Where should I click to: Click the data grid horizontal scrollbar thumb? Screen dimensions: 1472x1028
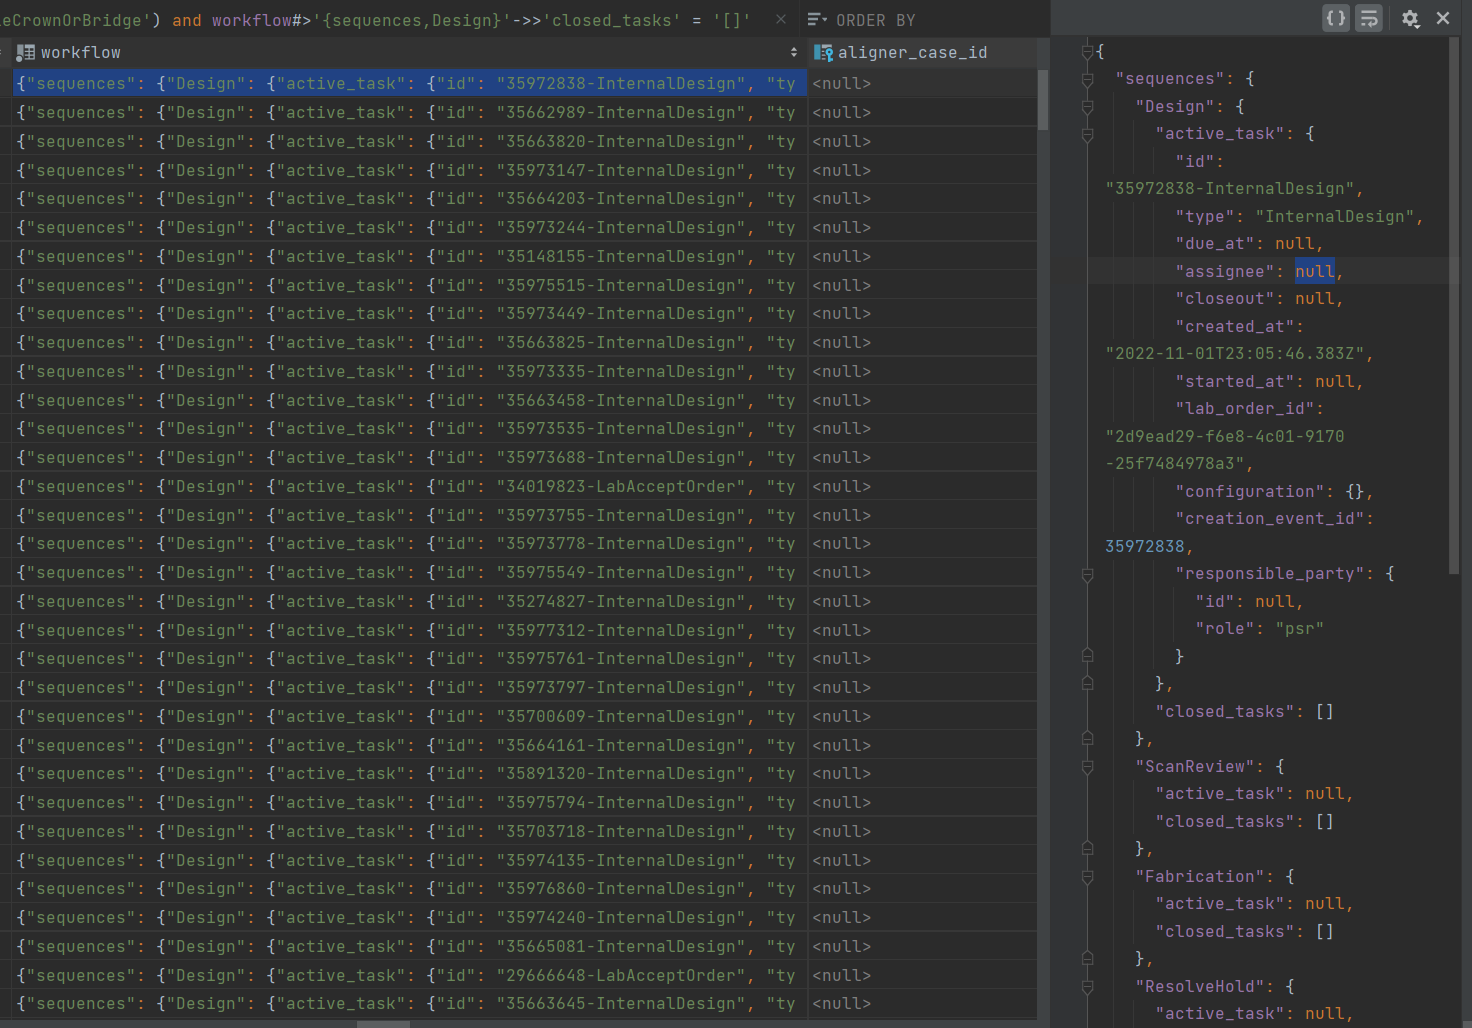(x=383, y=1024)
